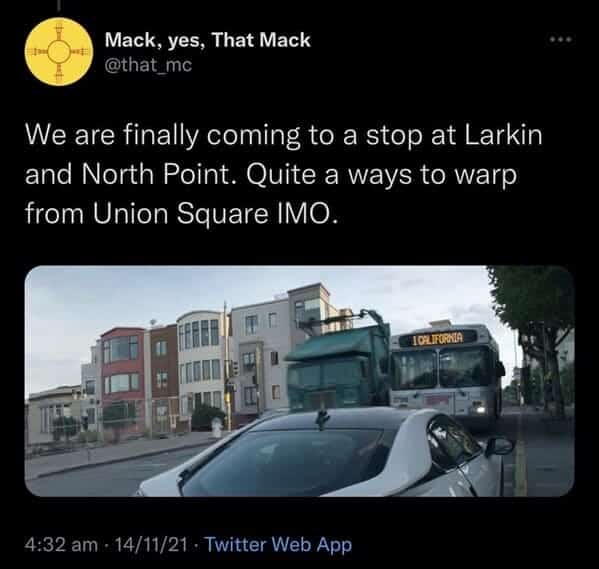Screen dimensions: 599x569
Task: Click the yellow circular profile avatar
Action: pos(58,52)
